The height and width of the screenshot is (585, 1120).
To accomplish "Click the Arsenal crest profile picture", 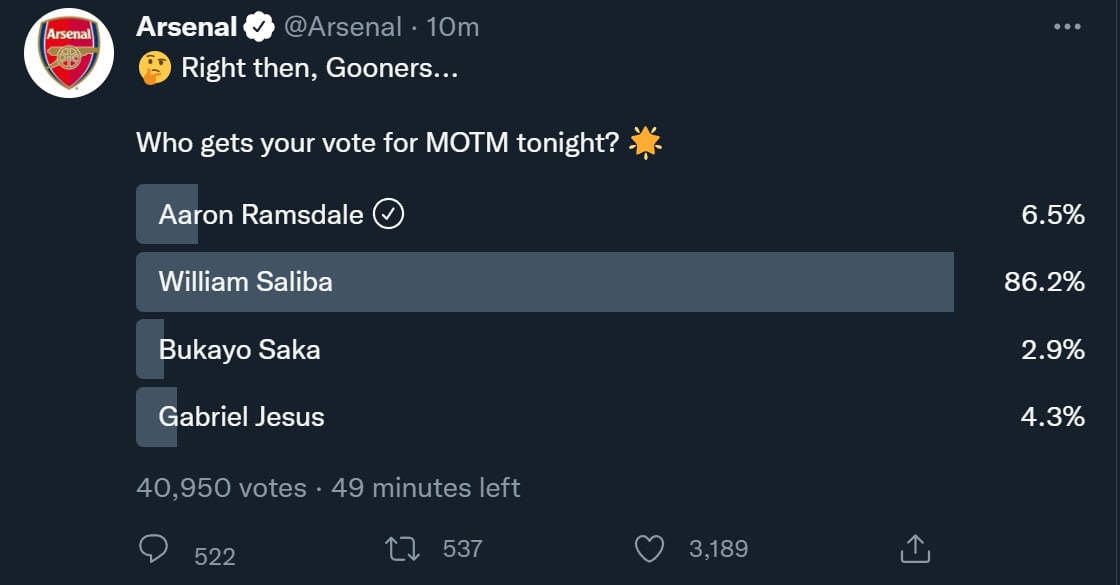I will pos(69,53).
